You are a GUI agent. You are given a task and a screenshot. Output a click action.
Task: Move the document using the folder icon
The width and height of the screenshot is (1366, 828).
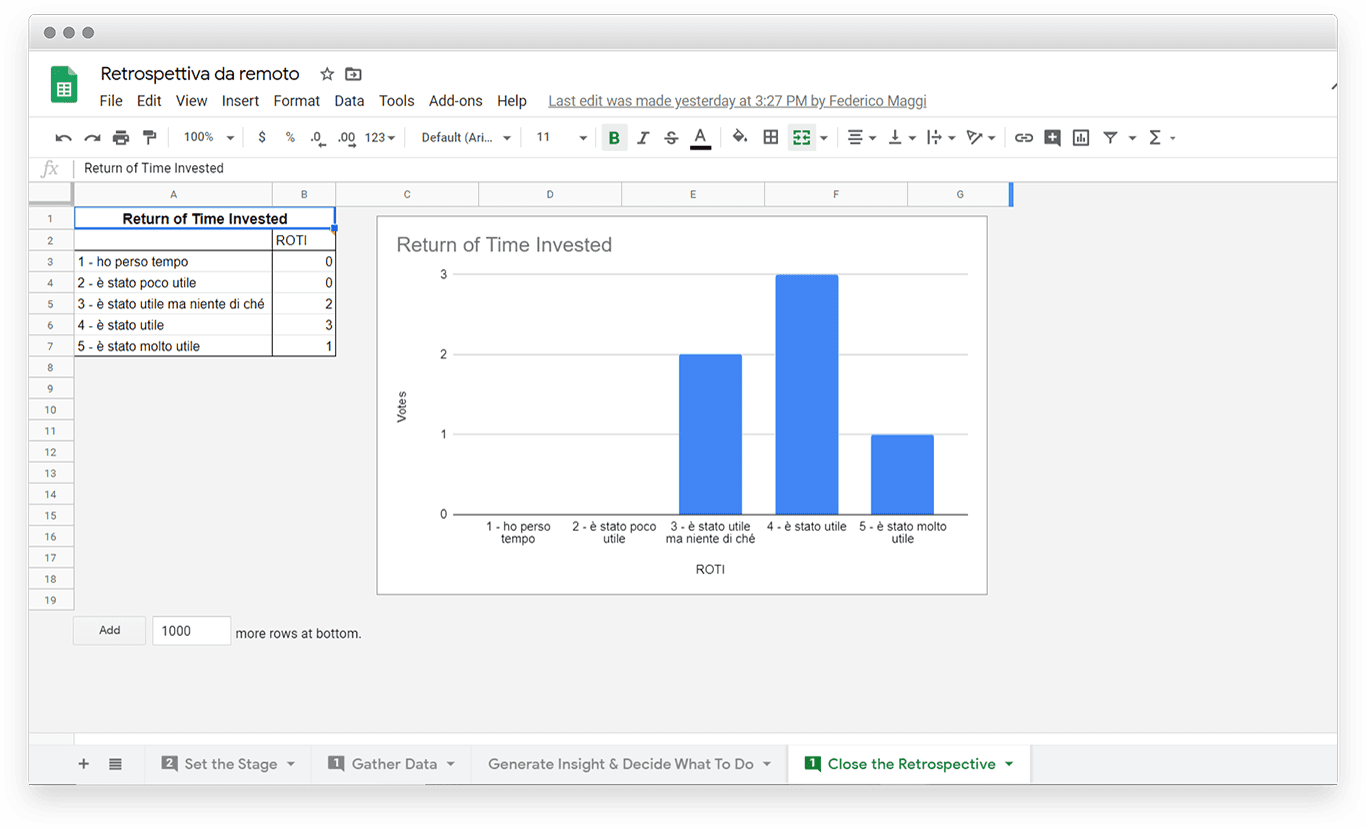pos(353,74)
